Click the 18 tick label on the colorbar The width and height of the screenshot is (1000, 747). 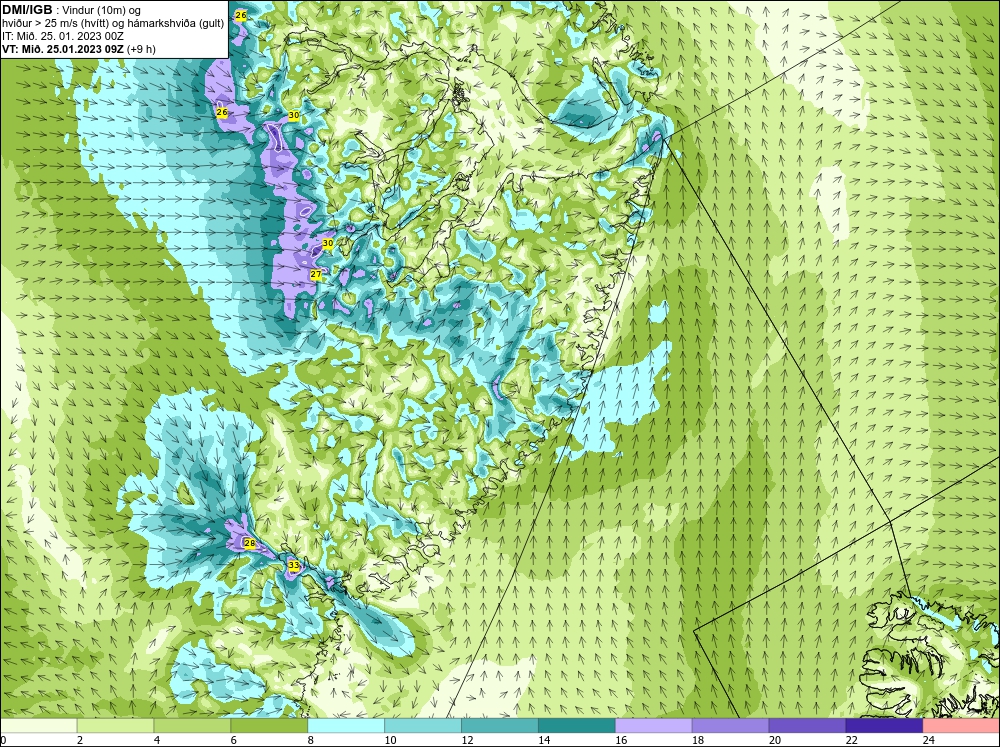(x=698, y=740)
